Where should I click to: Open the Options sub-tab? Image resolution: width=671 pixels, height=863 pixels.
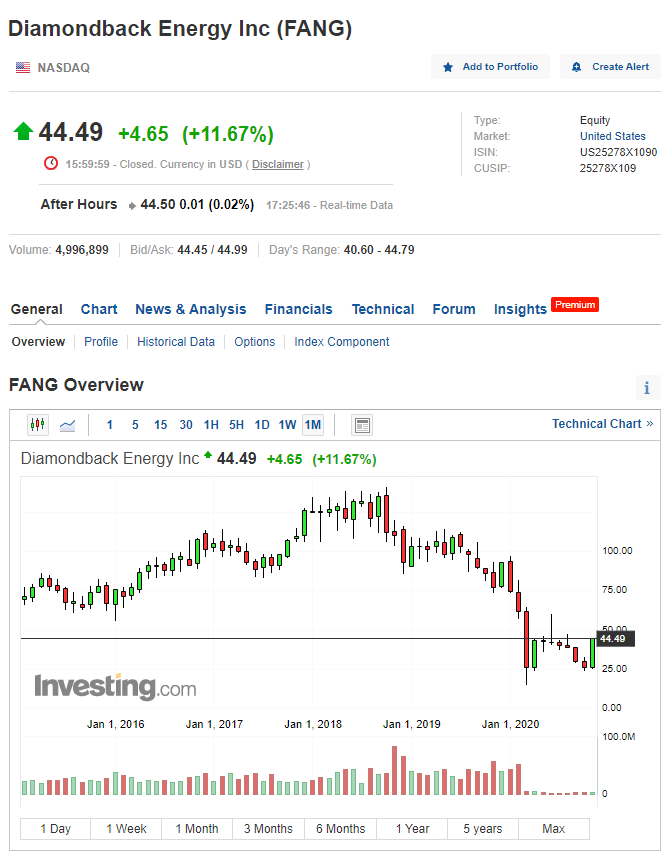[x=254, y=342]
